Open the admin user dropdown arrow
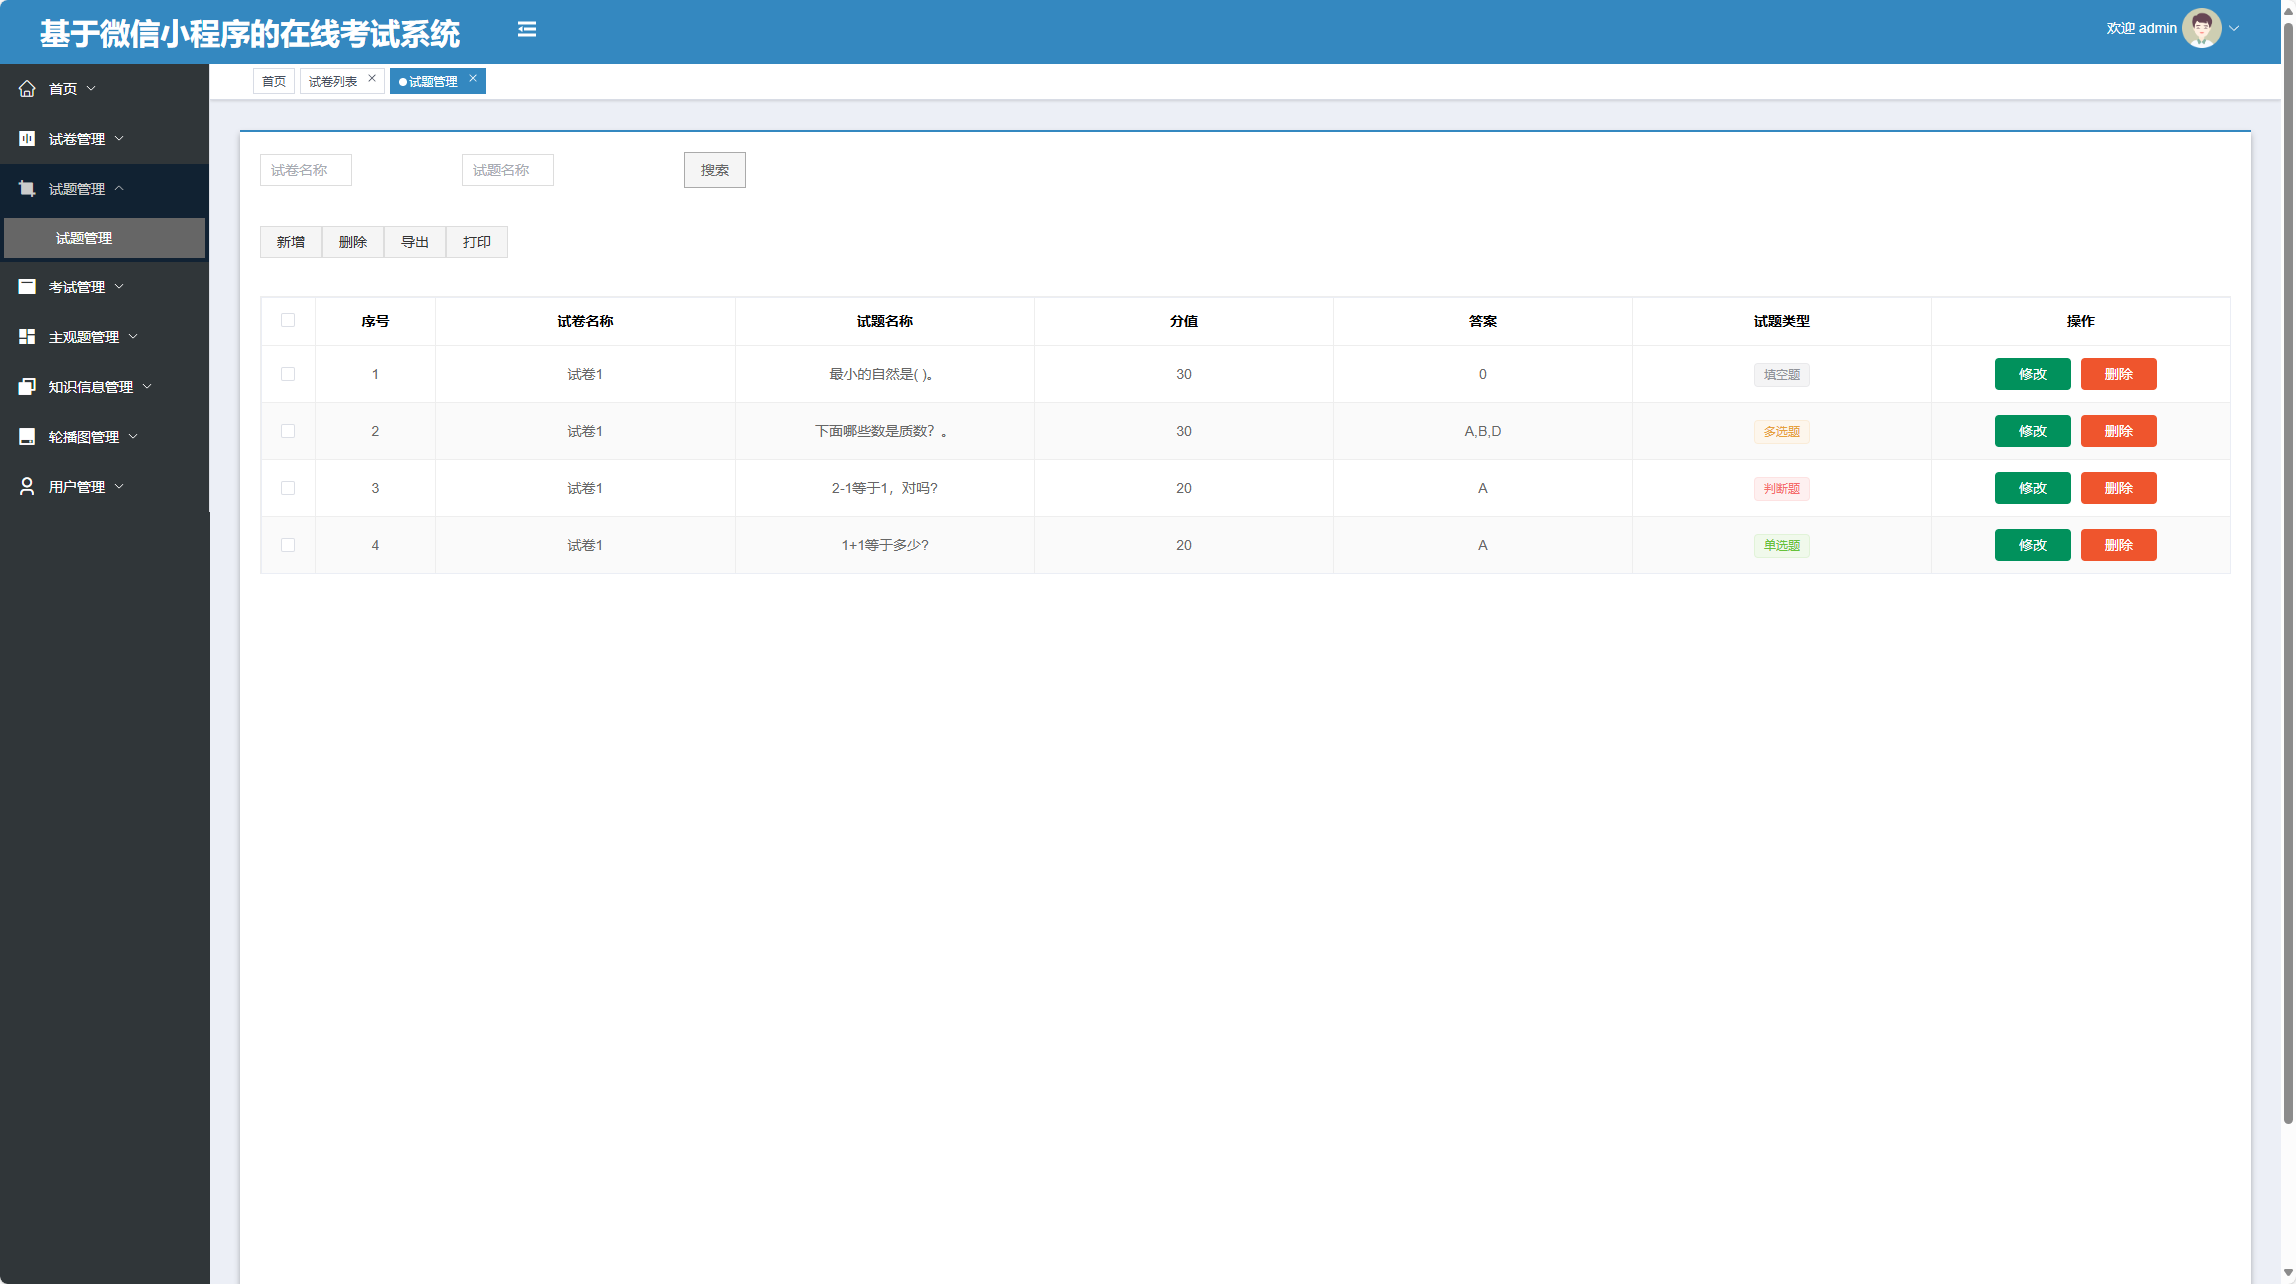This screenshot has width=2296, height=1284. [x=2234, y=28]
